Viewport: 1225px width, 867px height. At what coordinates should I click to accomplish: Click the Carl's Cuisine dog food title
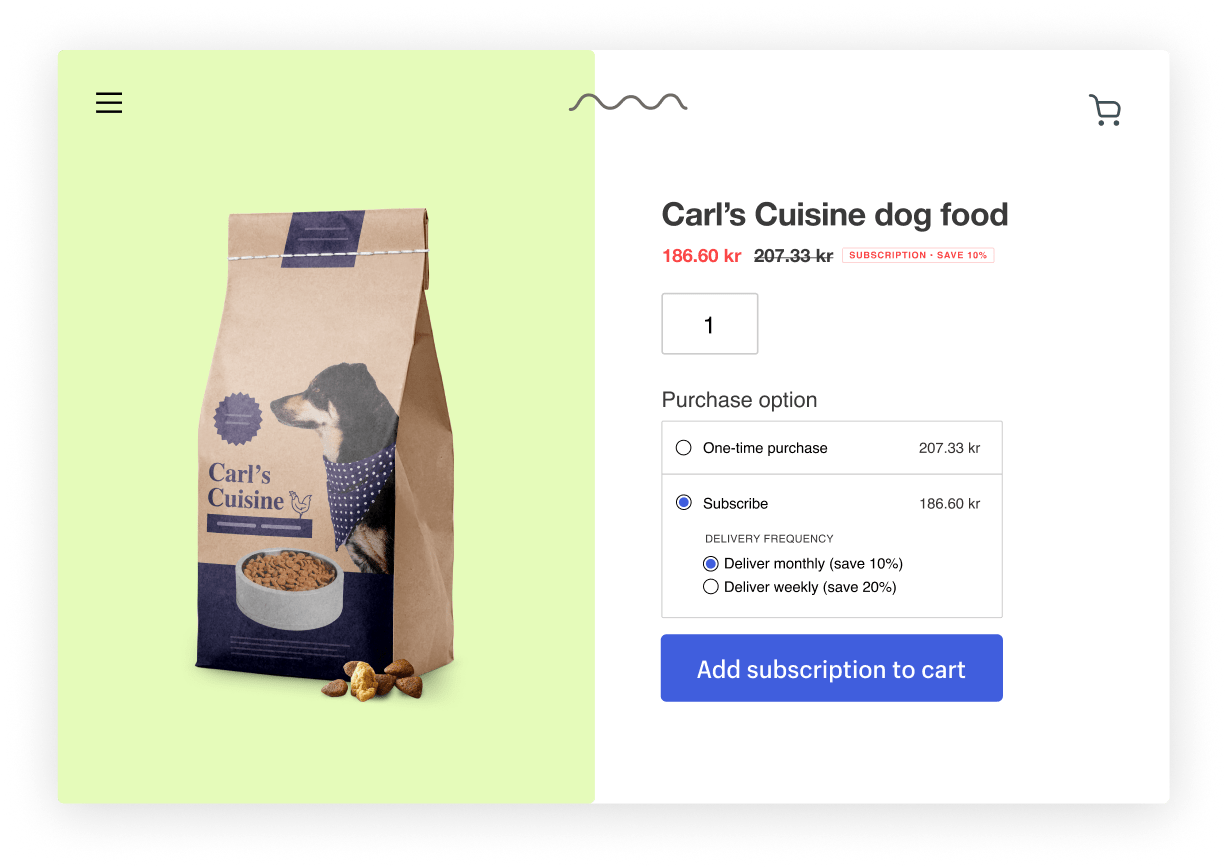[835, 214]
